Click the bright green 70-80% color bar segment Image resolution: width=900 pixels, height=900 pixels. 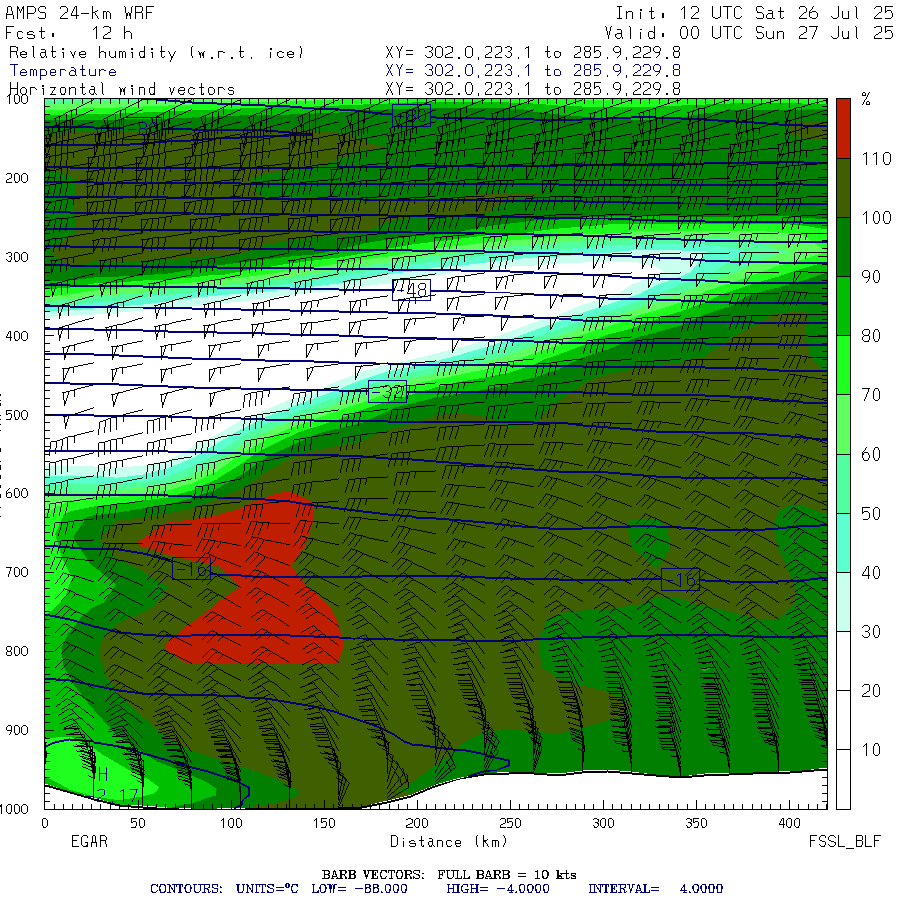(x=843, y=365)
